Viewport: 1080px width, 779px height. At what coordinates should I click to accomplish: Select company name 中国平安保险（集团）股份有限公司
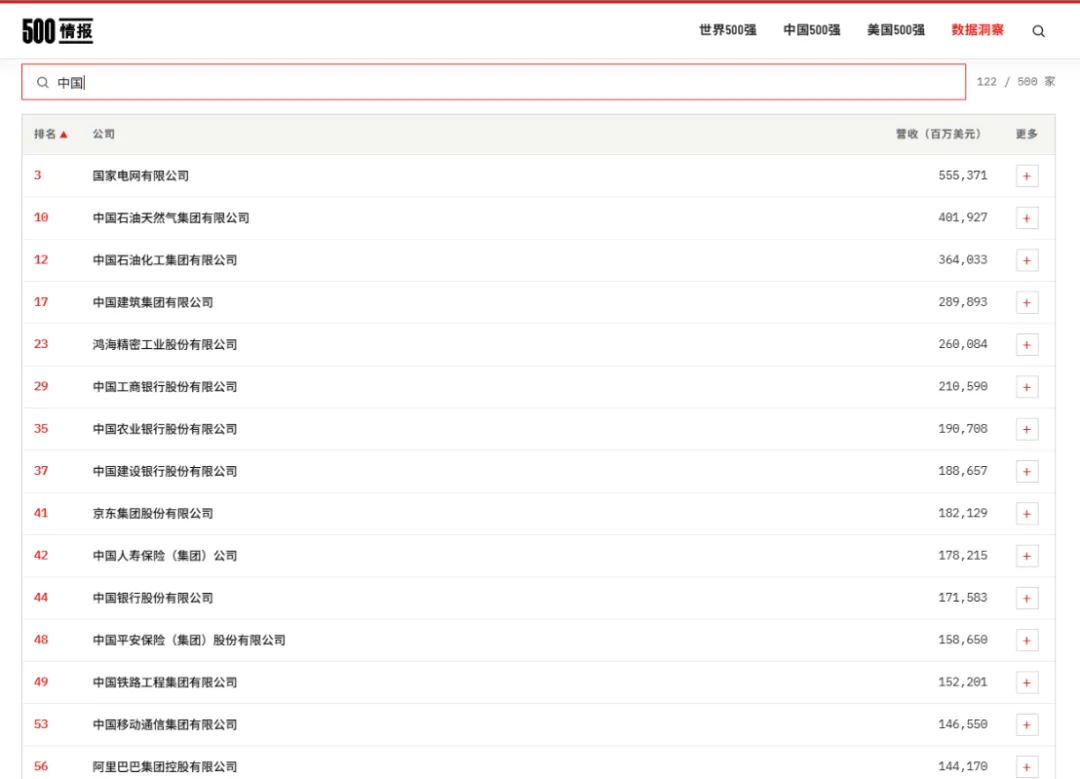189,641
